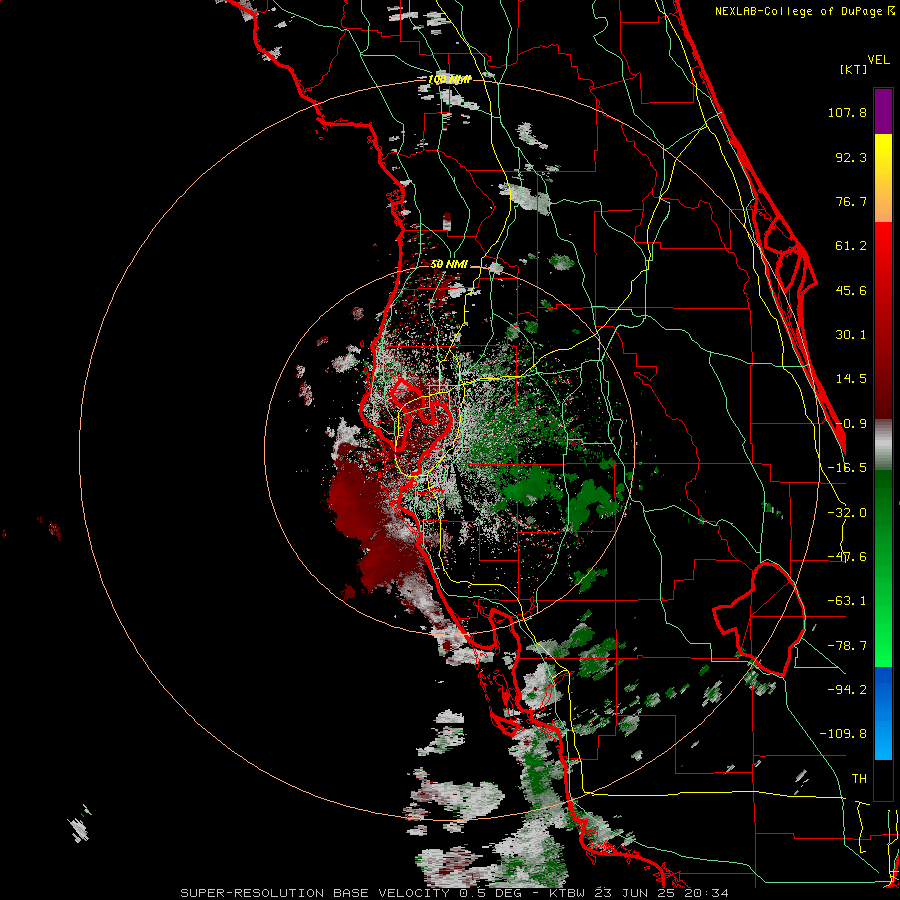Pick the blue segment of the color bar

883,713
